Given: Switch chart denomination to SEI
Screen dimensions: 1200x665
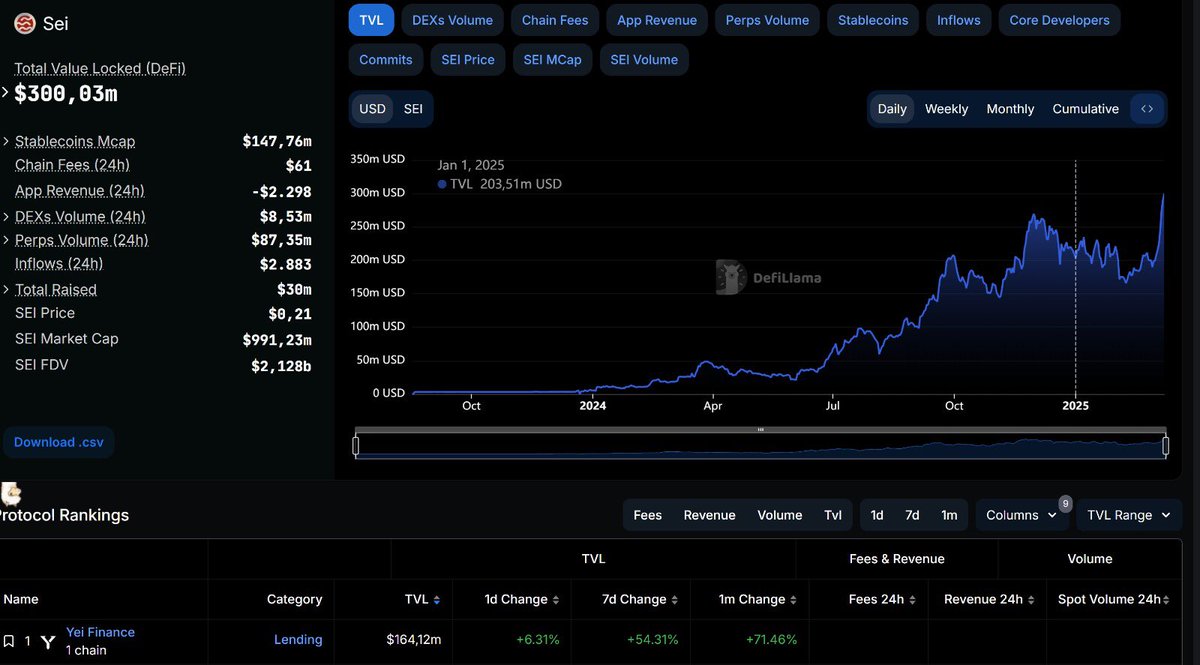Looking at the screenshot, I should point(413,109).
